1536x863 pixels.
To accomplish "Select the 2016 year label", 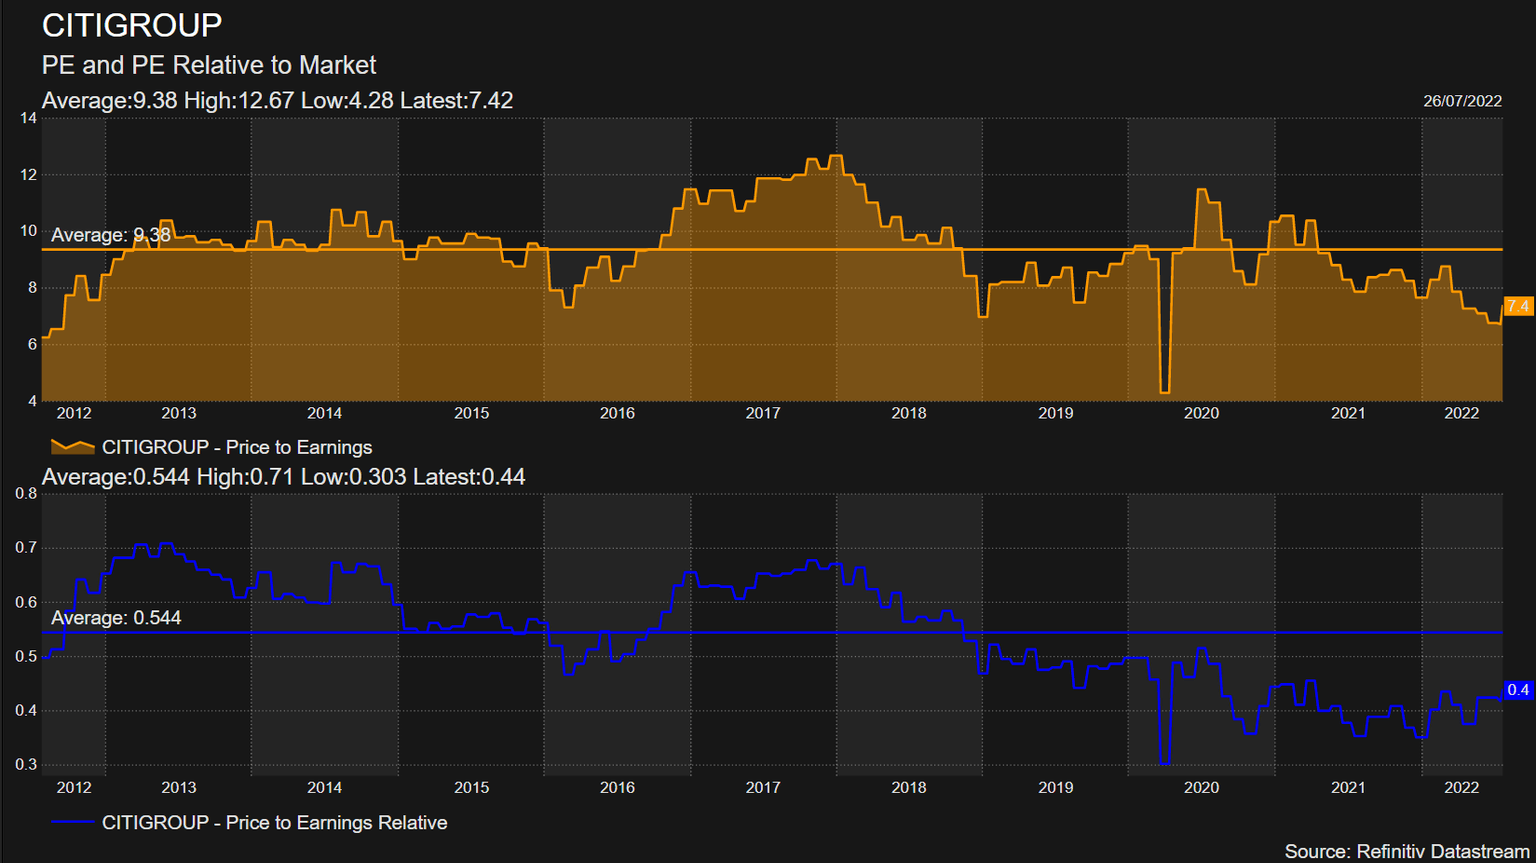I will click(617, 412).
